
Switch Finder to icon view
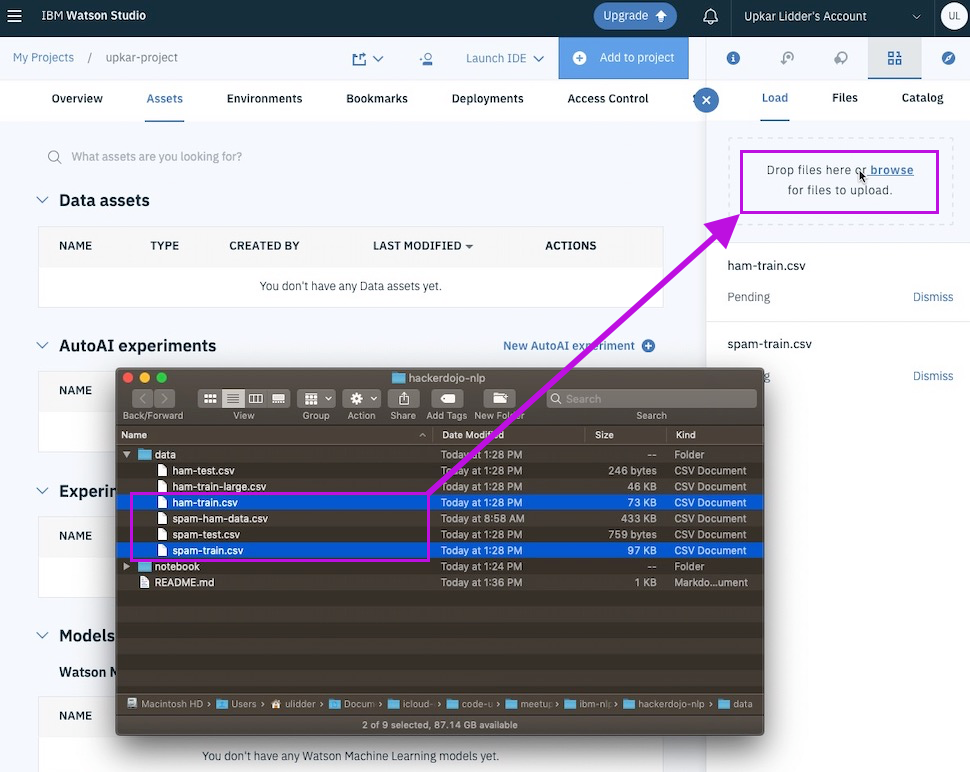pos(210,398)
